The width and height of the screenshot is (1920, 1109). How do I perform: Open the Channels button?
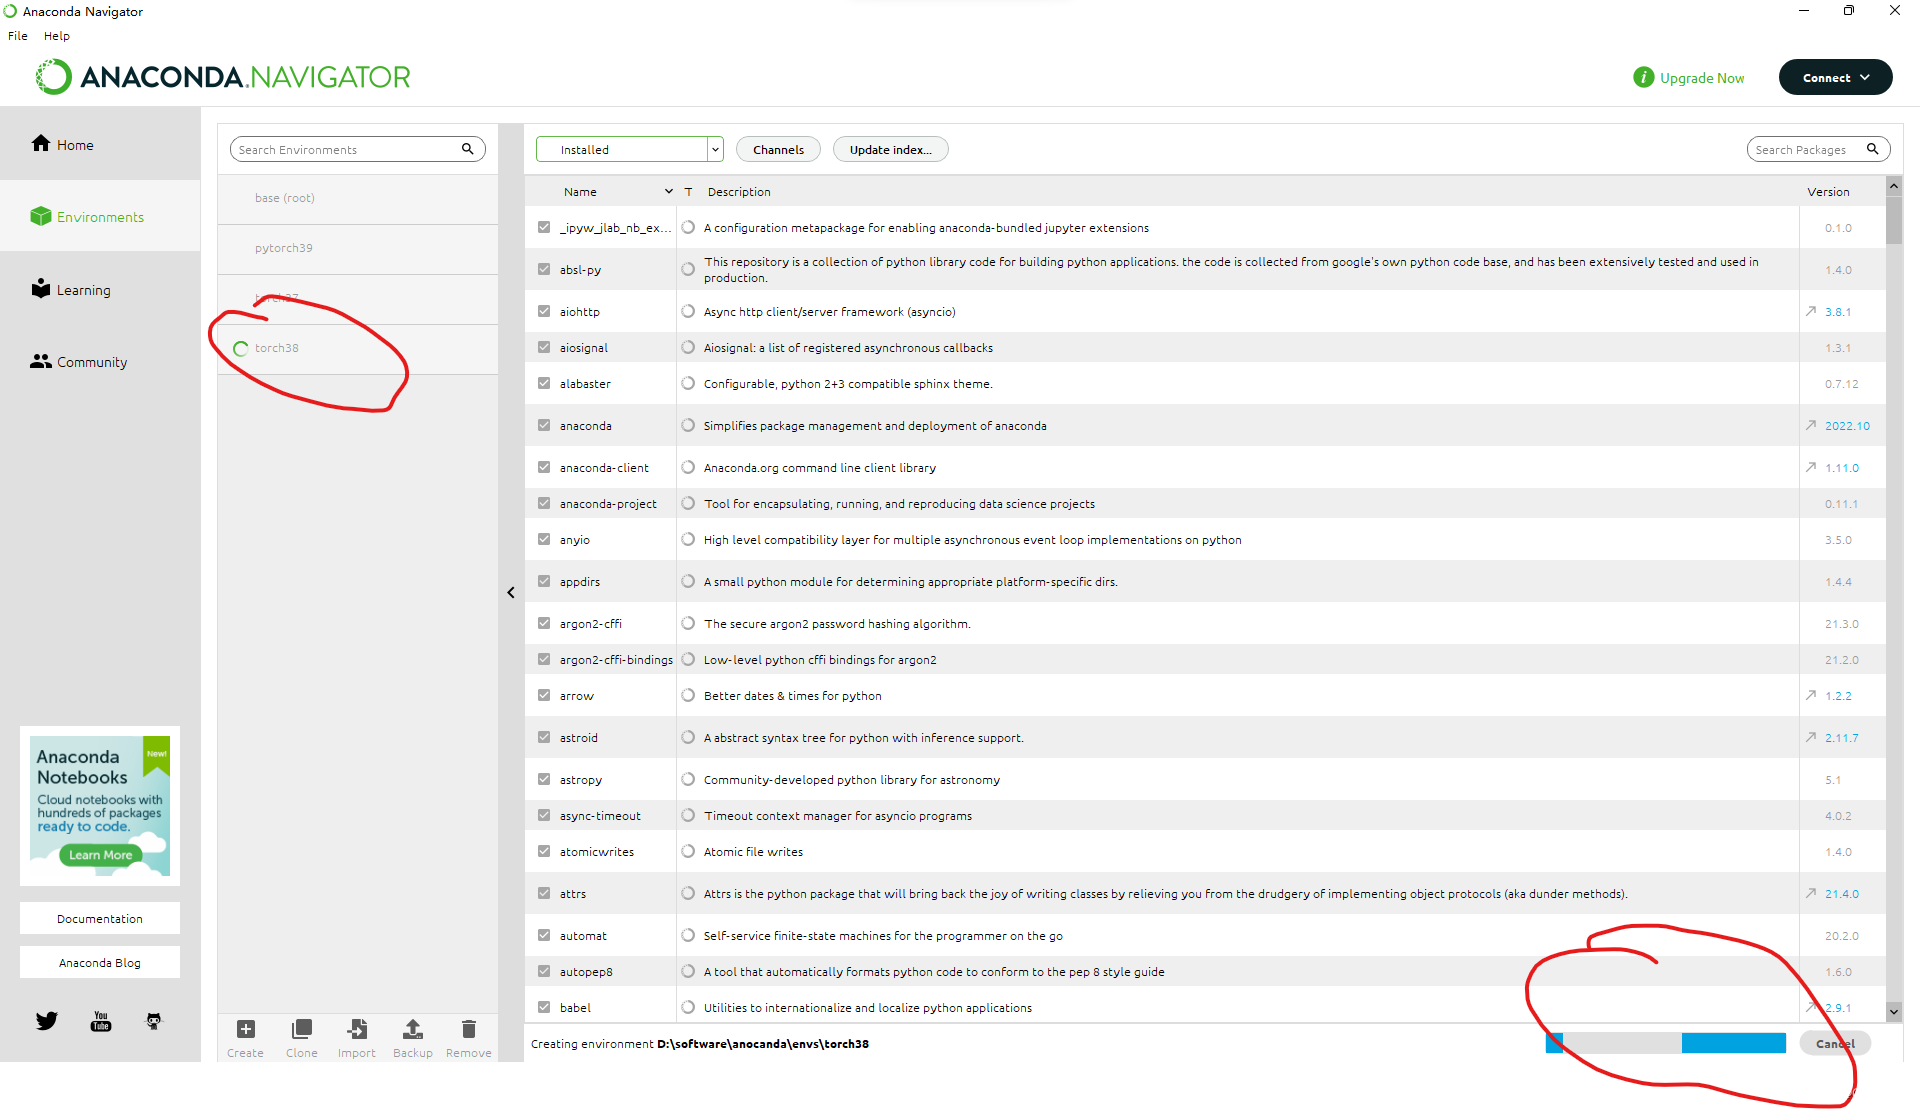[778, 149]
